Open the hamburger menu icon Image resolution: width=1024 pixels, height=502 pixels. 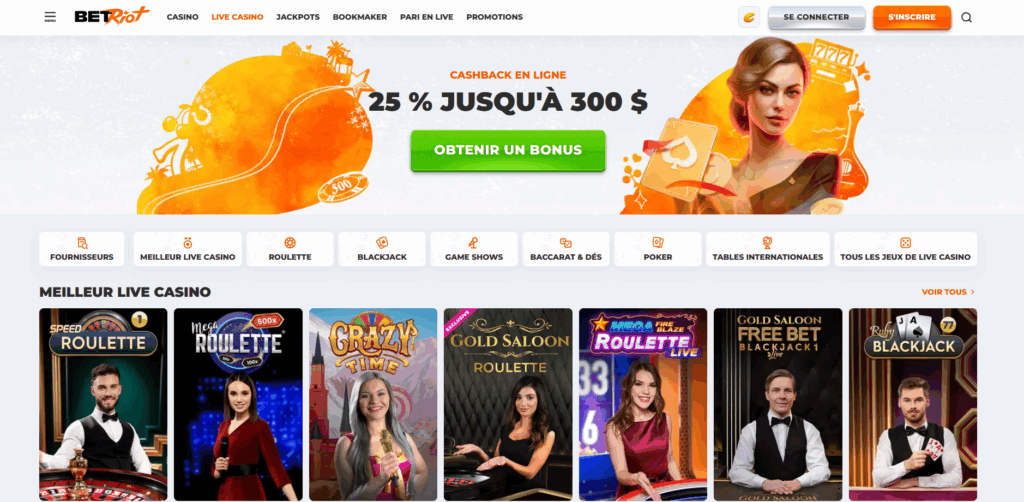[x=50, y=17]
